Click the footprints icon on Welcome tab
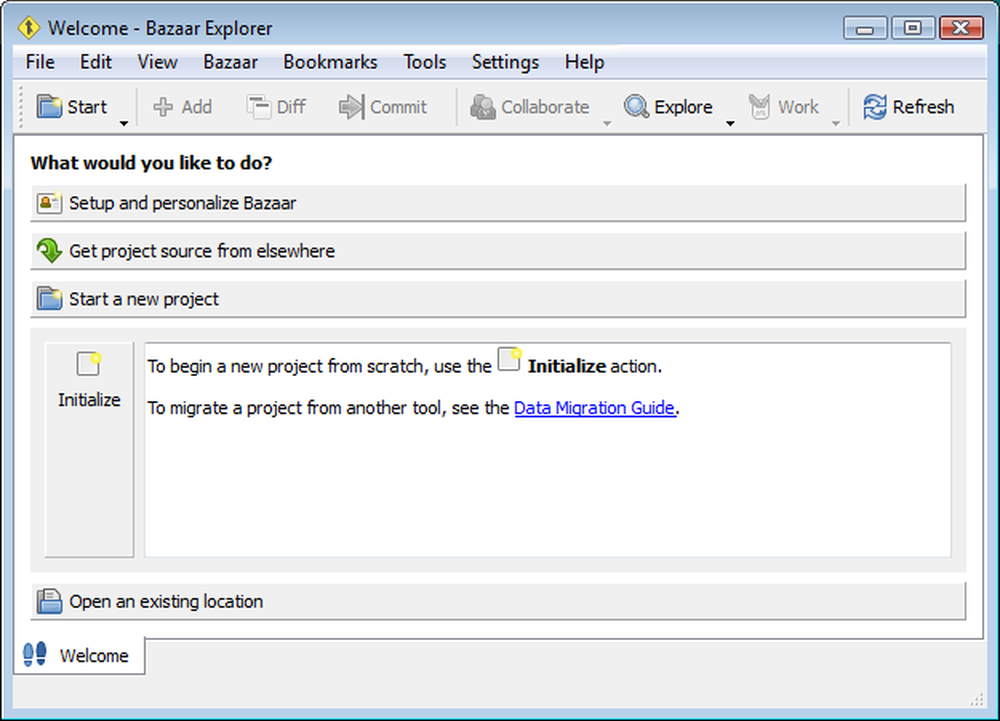1000x721 pixels. pyautogui.click(x=35, y=654)
